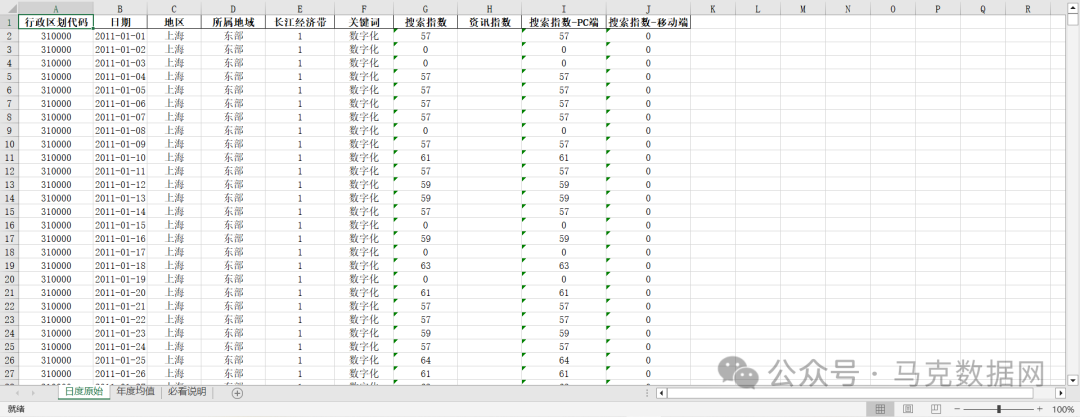
Task: Select the date cell 2011-01-18
Action: (x=121, y=265)
